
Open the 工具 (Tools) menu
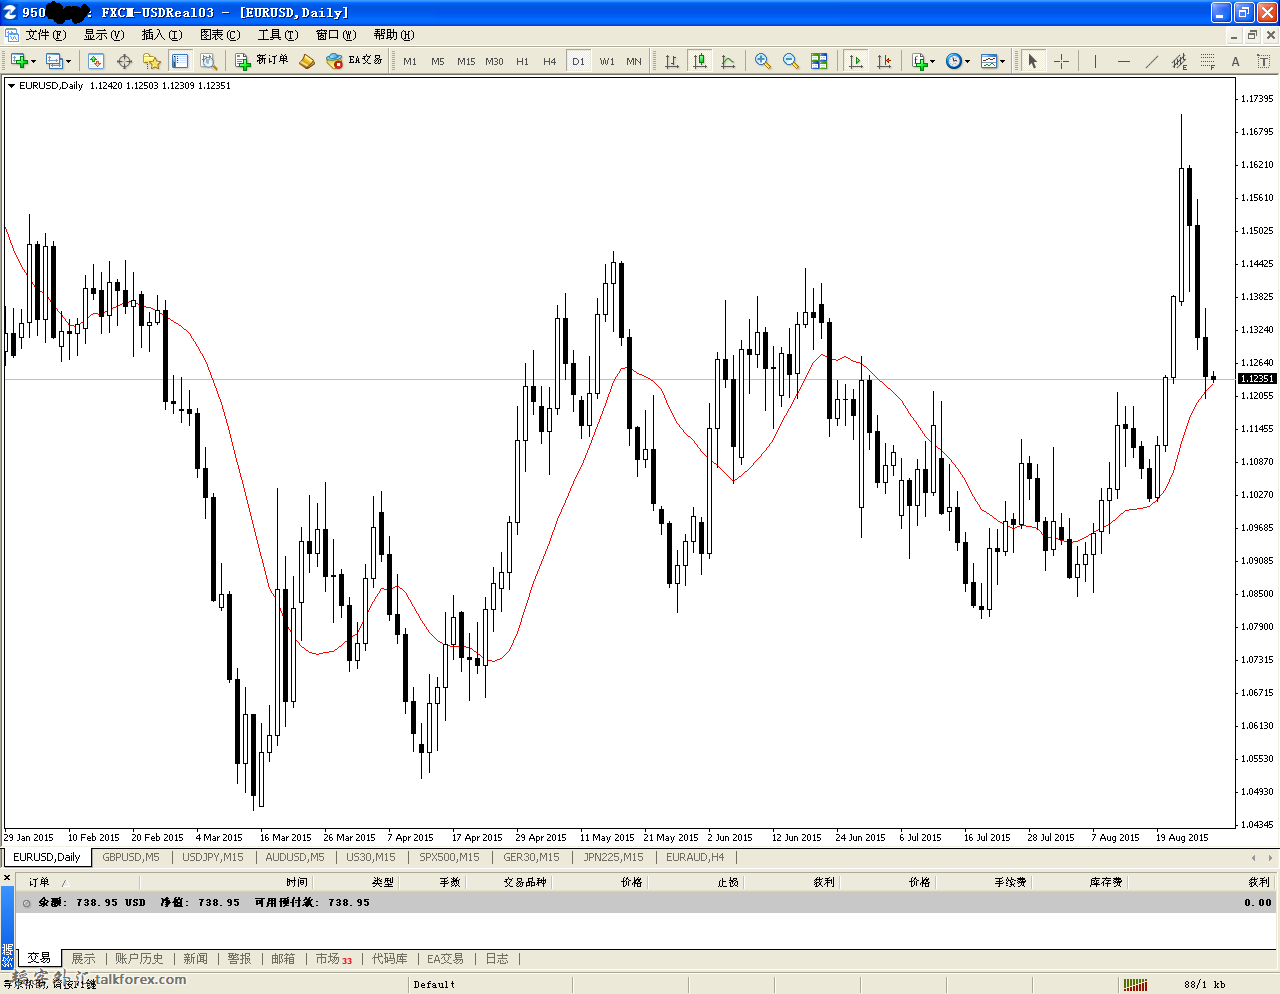coord(278,35)
